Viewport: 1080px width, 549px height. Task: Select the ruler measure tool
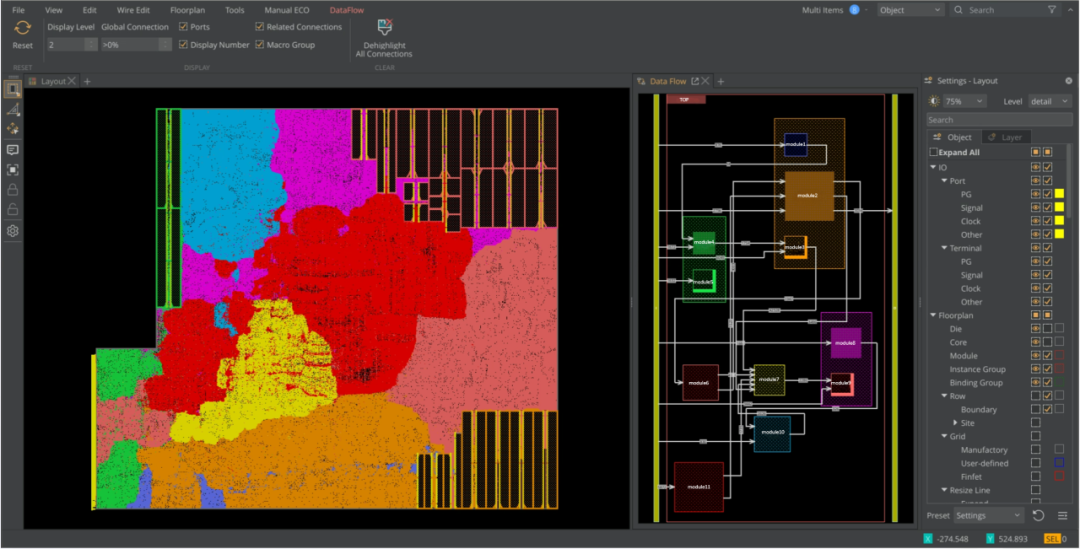pos(12,110)
